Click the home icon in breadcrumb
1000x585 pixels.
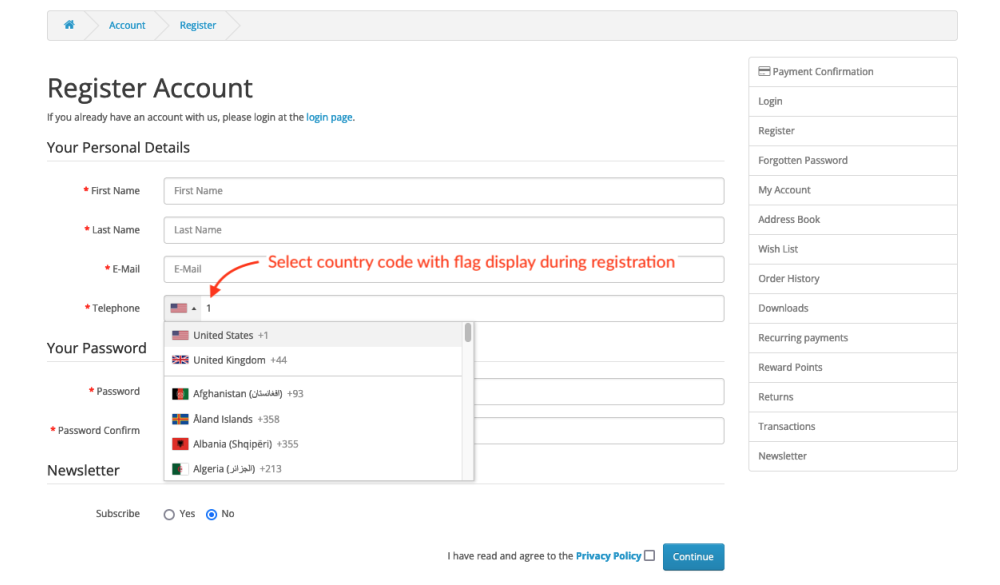tap(69, 25)
